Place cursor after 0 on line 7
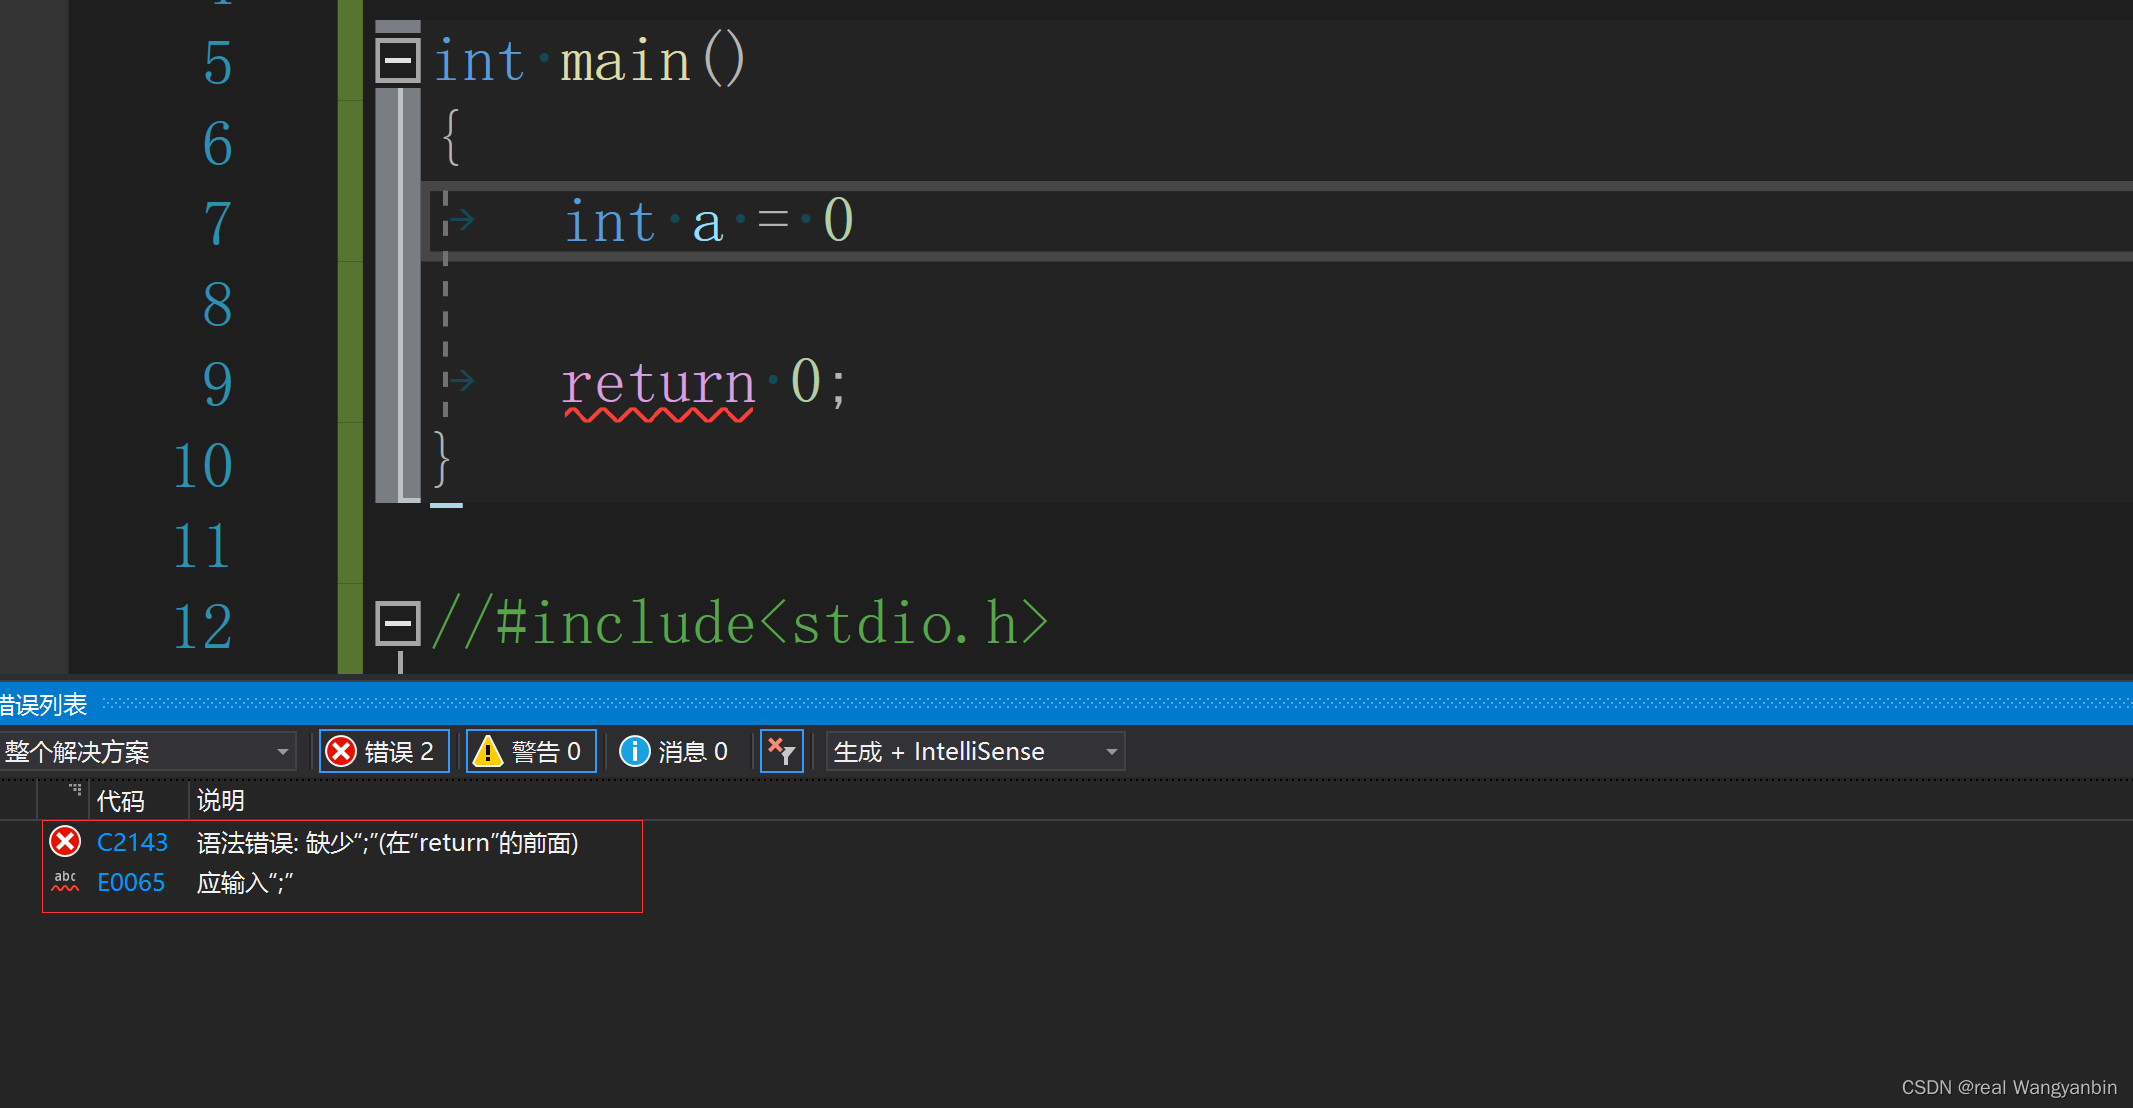Viewport: 2133px width, 1108px height. [856, 221]
